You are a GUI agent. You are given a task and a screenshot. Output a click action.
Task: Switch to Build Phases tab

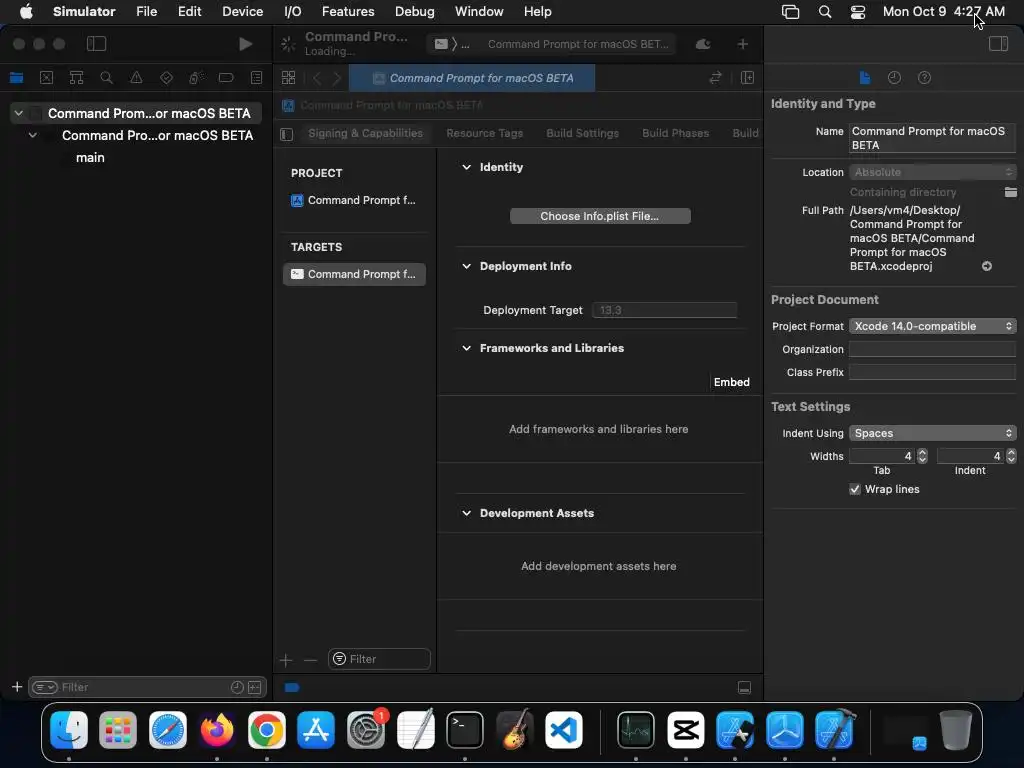pos(675,133)
